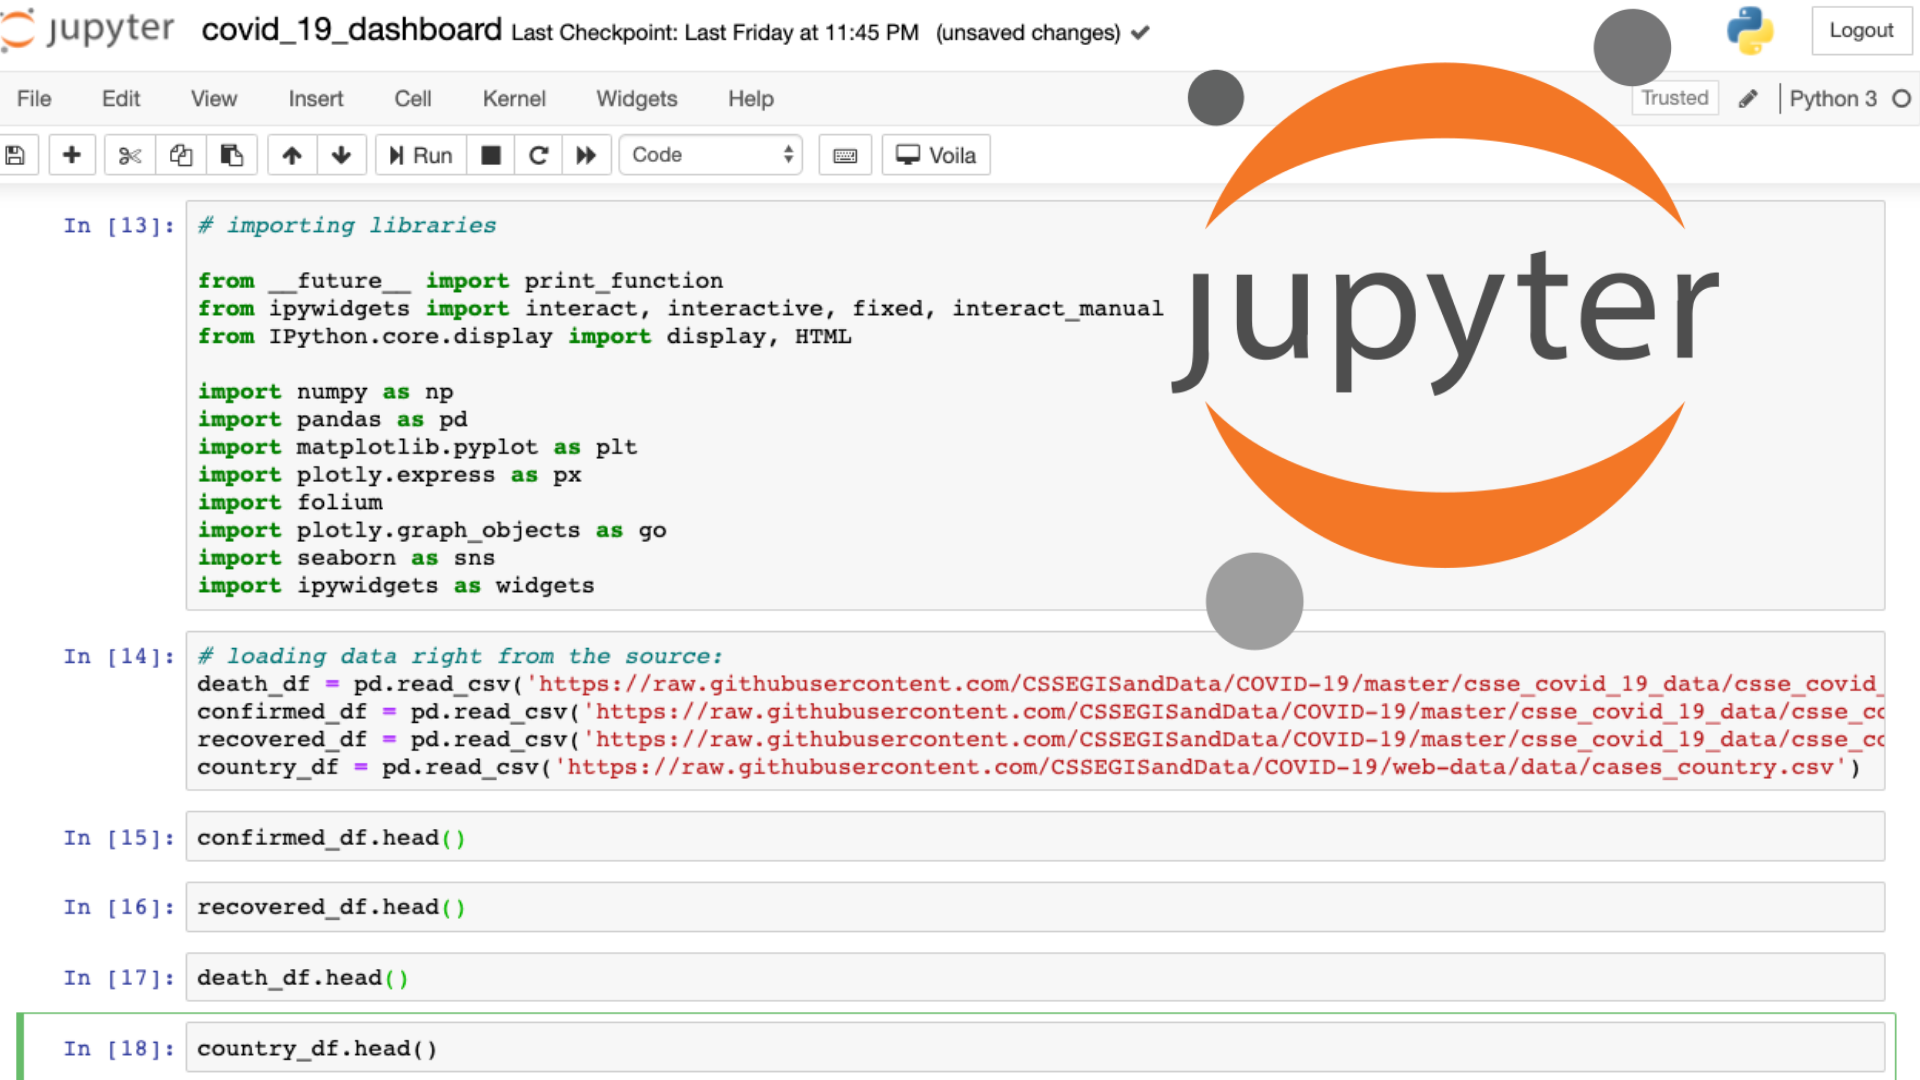
Task: Click the add cell below icon
Action: click(70, 156)
